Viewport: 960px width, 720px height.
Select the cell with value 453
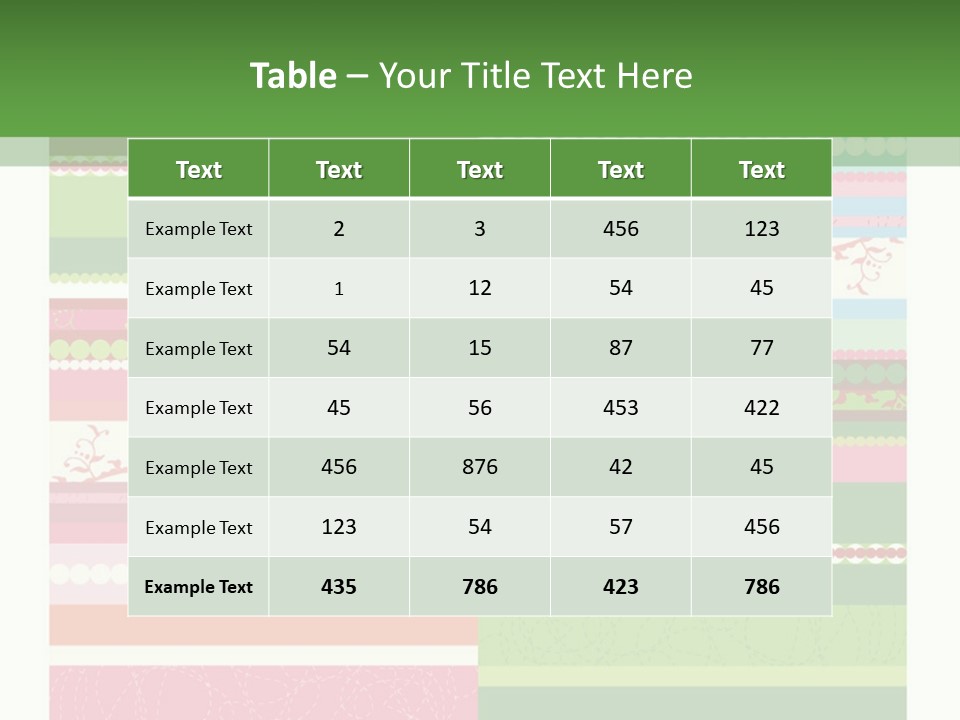621,407
